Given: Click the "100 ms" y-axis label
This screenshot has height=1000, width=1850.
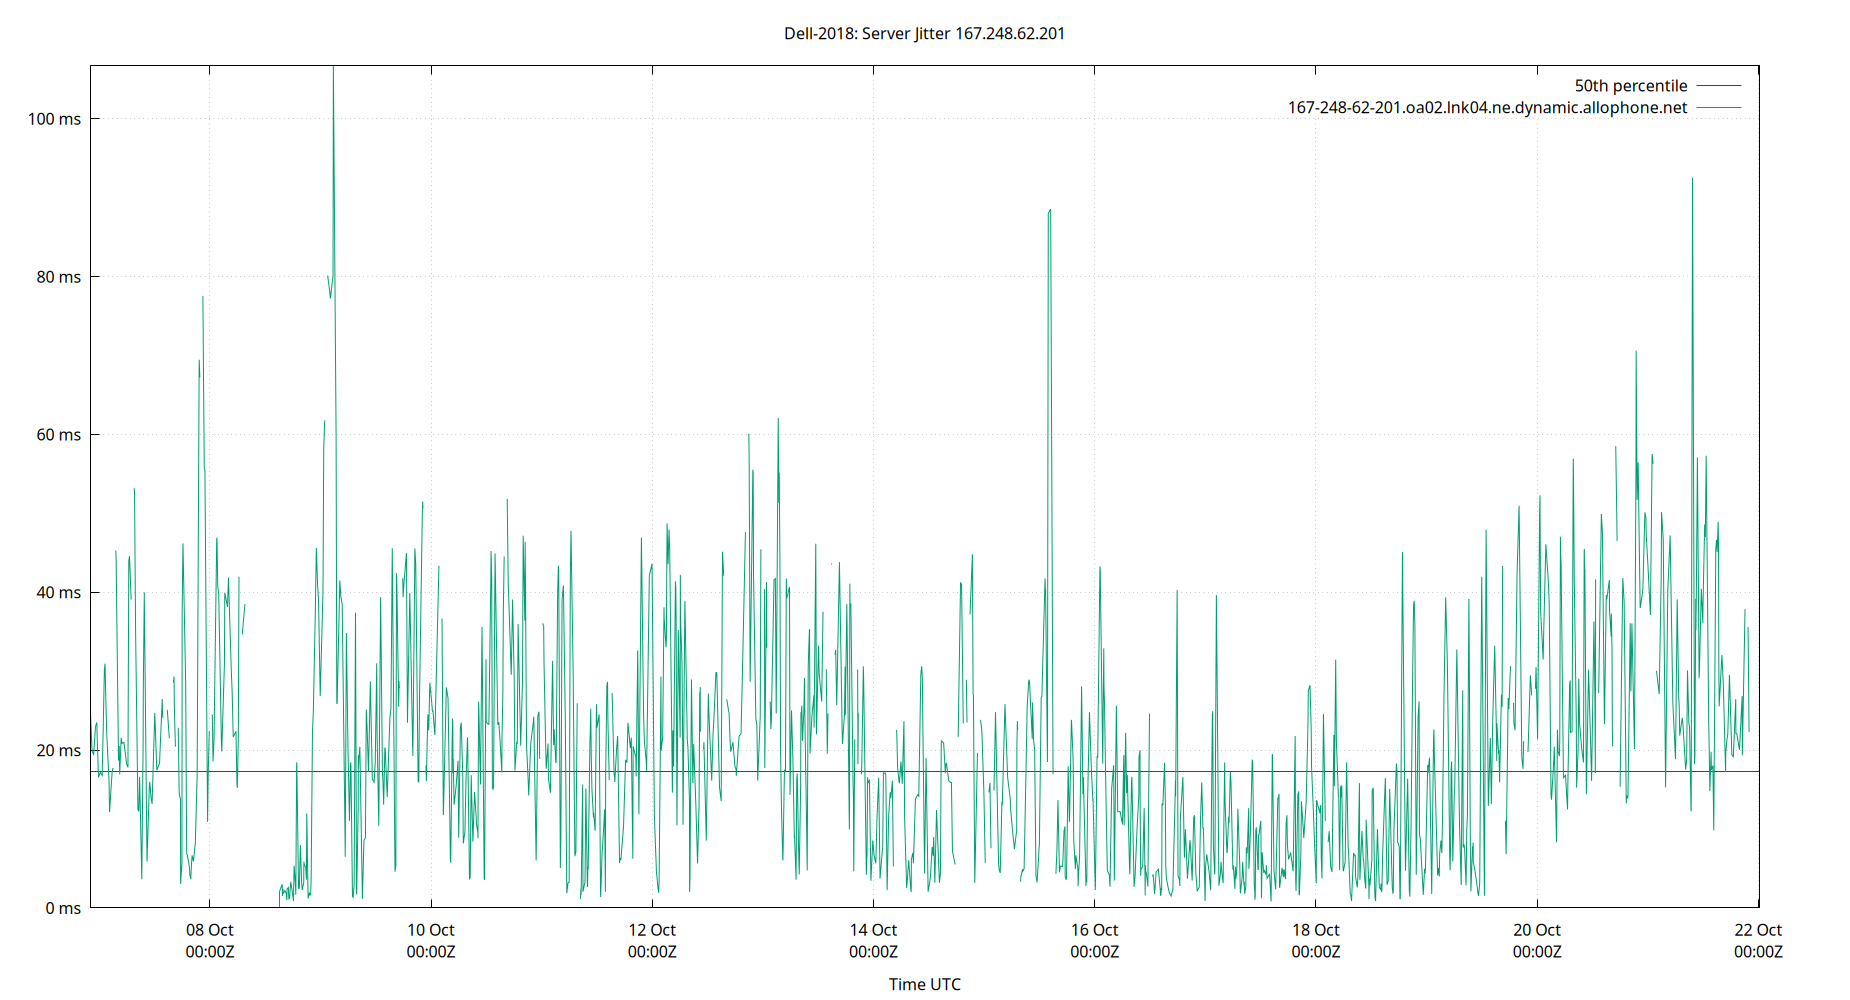Looking at the screenshot, I should pos(55,119).
